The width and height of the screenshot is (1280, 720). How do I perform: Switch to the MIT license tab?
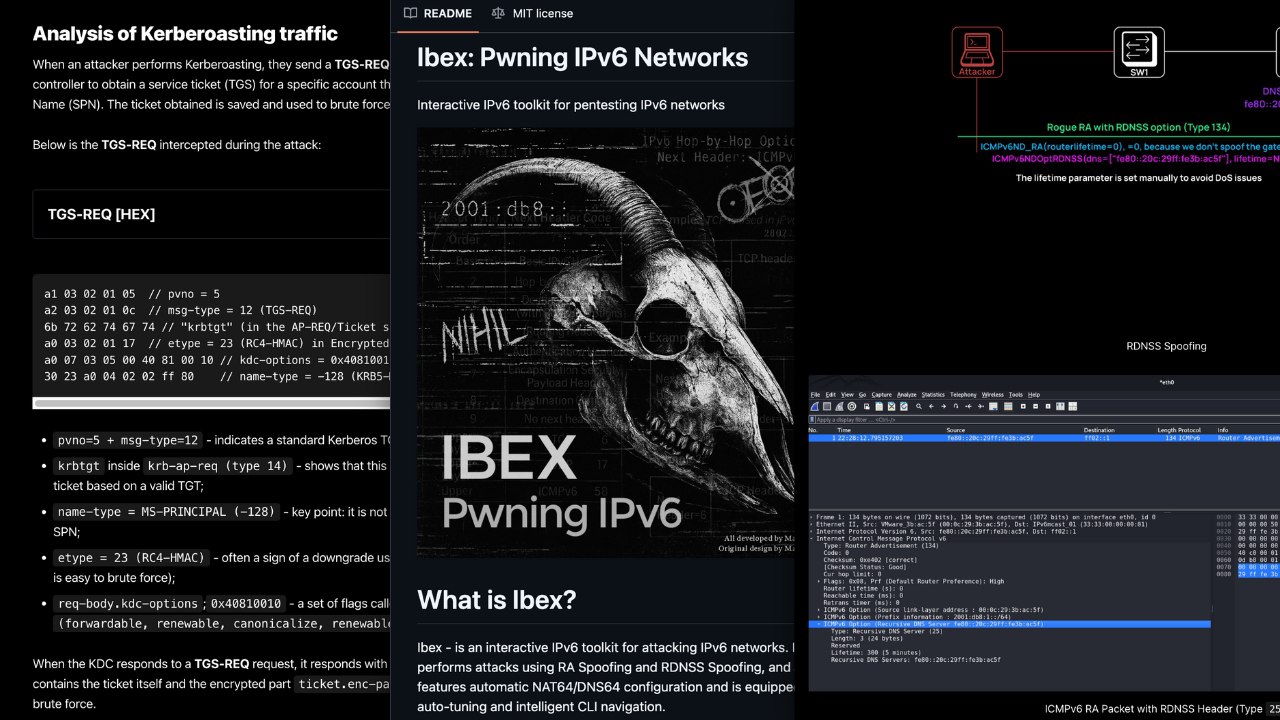(x=533, y=14)
